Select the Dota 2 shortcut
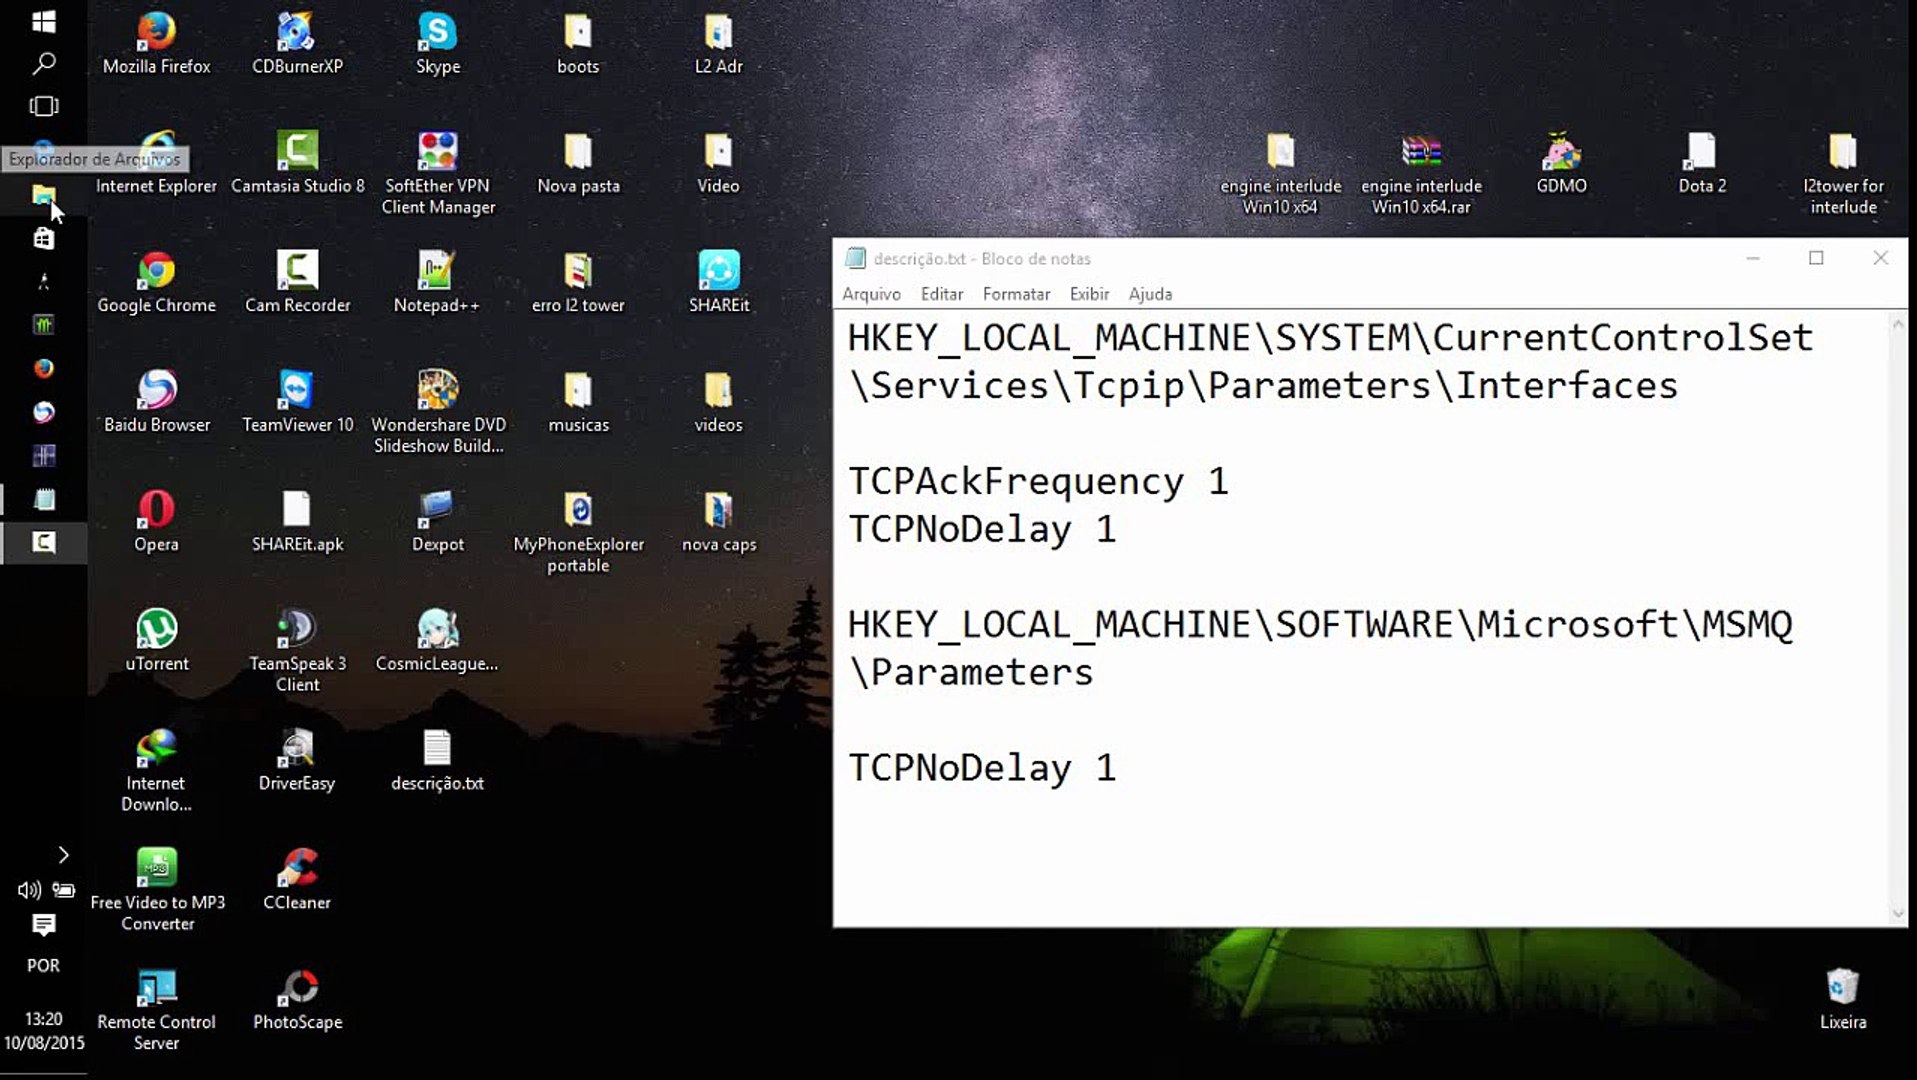The width and height of the screenshot is (1917, 1080). (1701, 163)
